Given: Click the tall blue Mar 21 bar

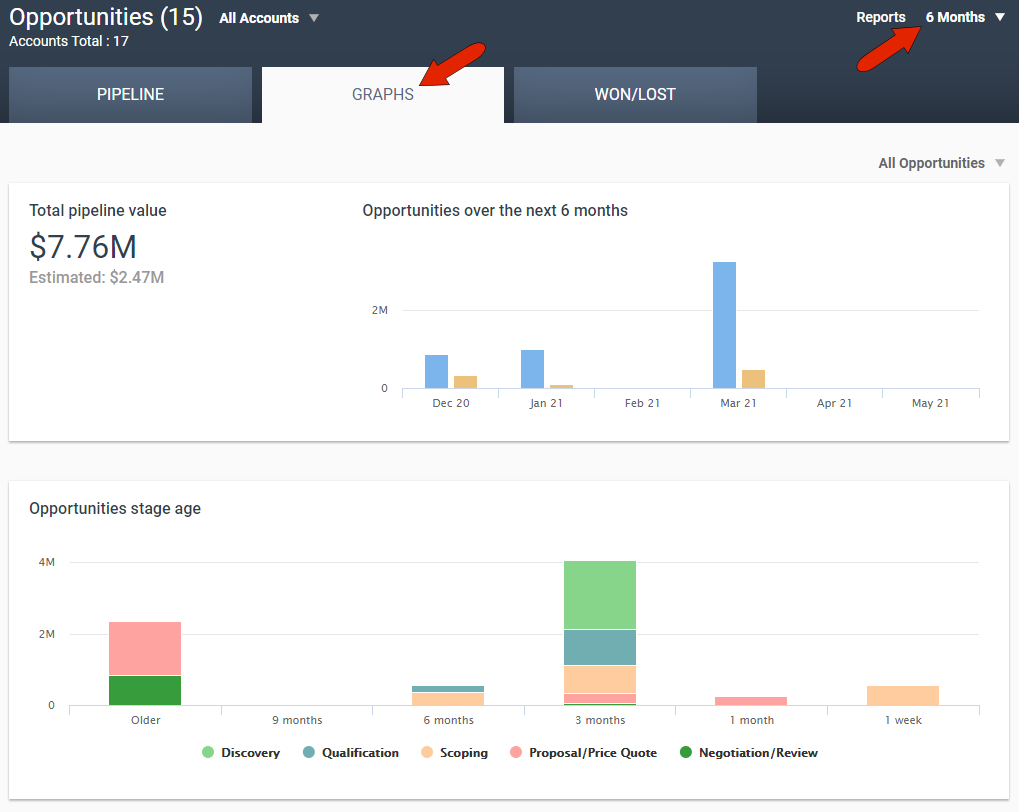Looking at the screenshot, I should [x=724, y=325].
